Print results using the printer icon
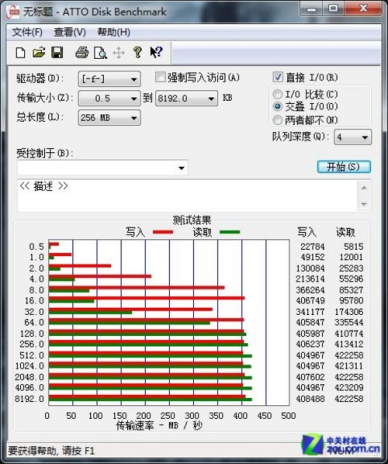 click(x=82, y=53)
